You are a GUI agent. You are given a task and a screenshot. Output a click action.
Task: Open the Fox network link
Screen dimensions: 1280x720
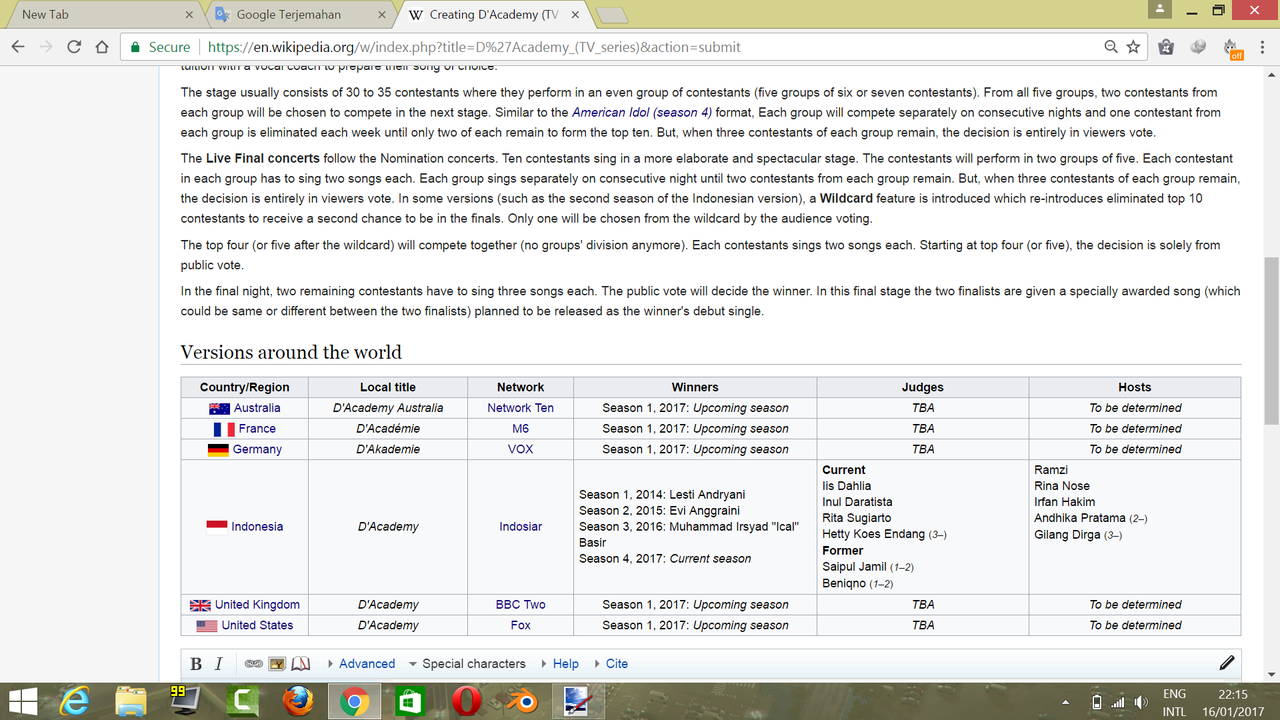point(520,626)
